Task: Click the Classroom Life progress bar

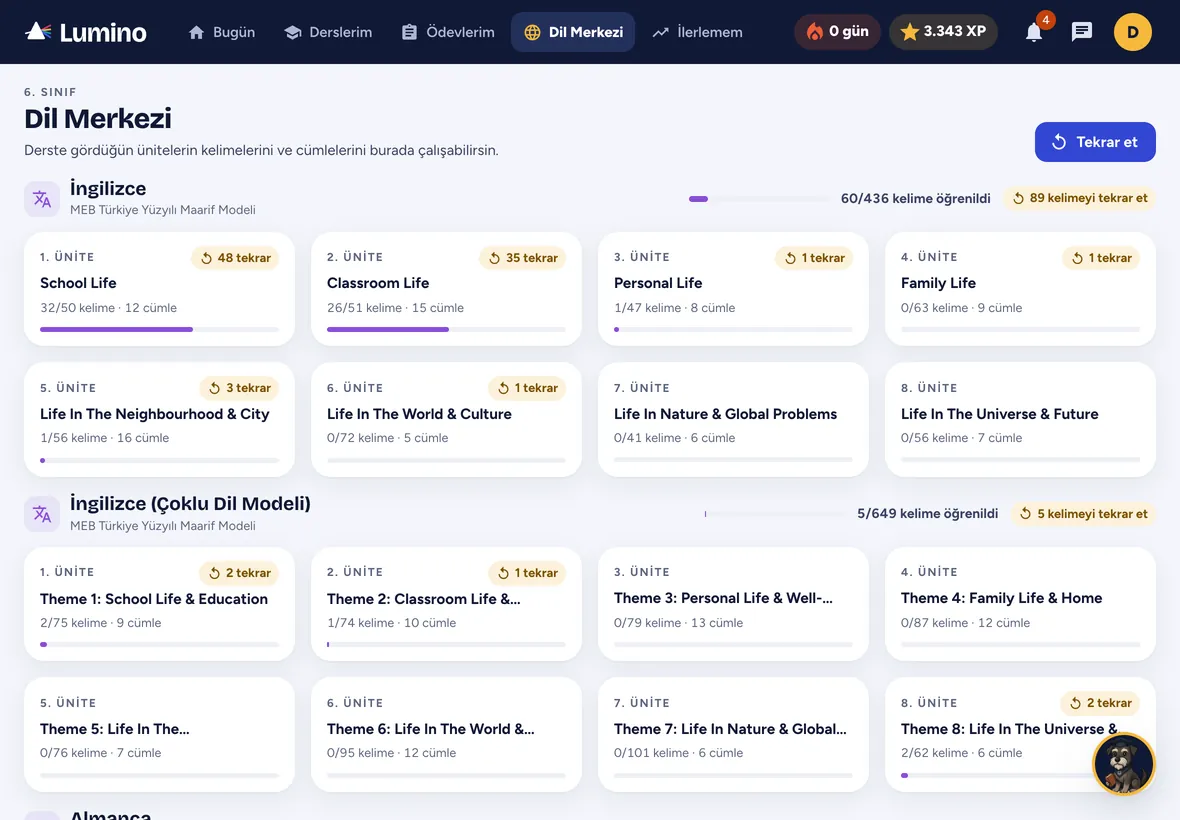Action: click(446, 330)
